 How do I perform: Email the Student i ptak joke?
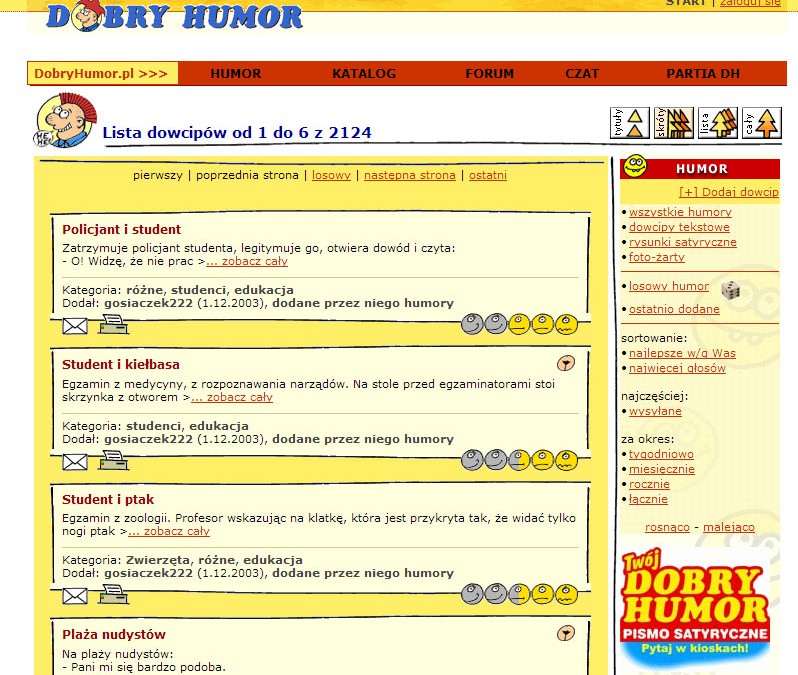[x=75, y=596]
